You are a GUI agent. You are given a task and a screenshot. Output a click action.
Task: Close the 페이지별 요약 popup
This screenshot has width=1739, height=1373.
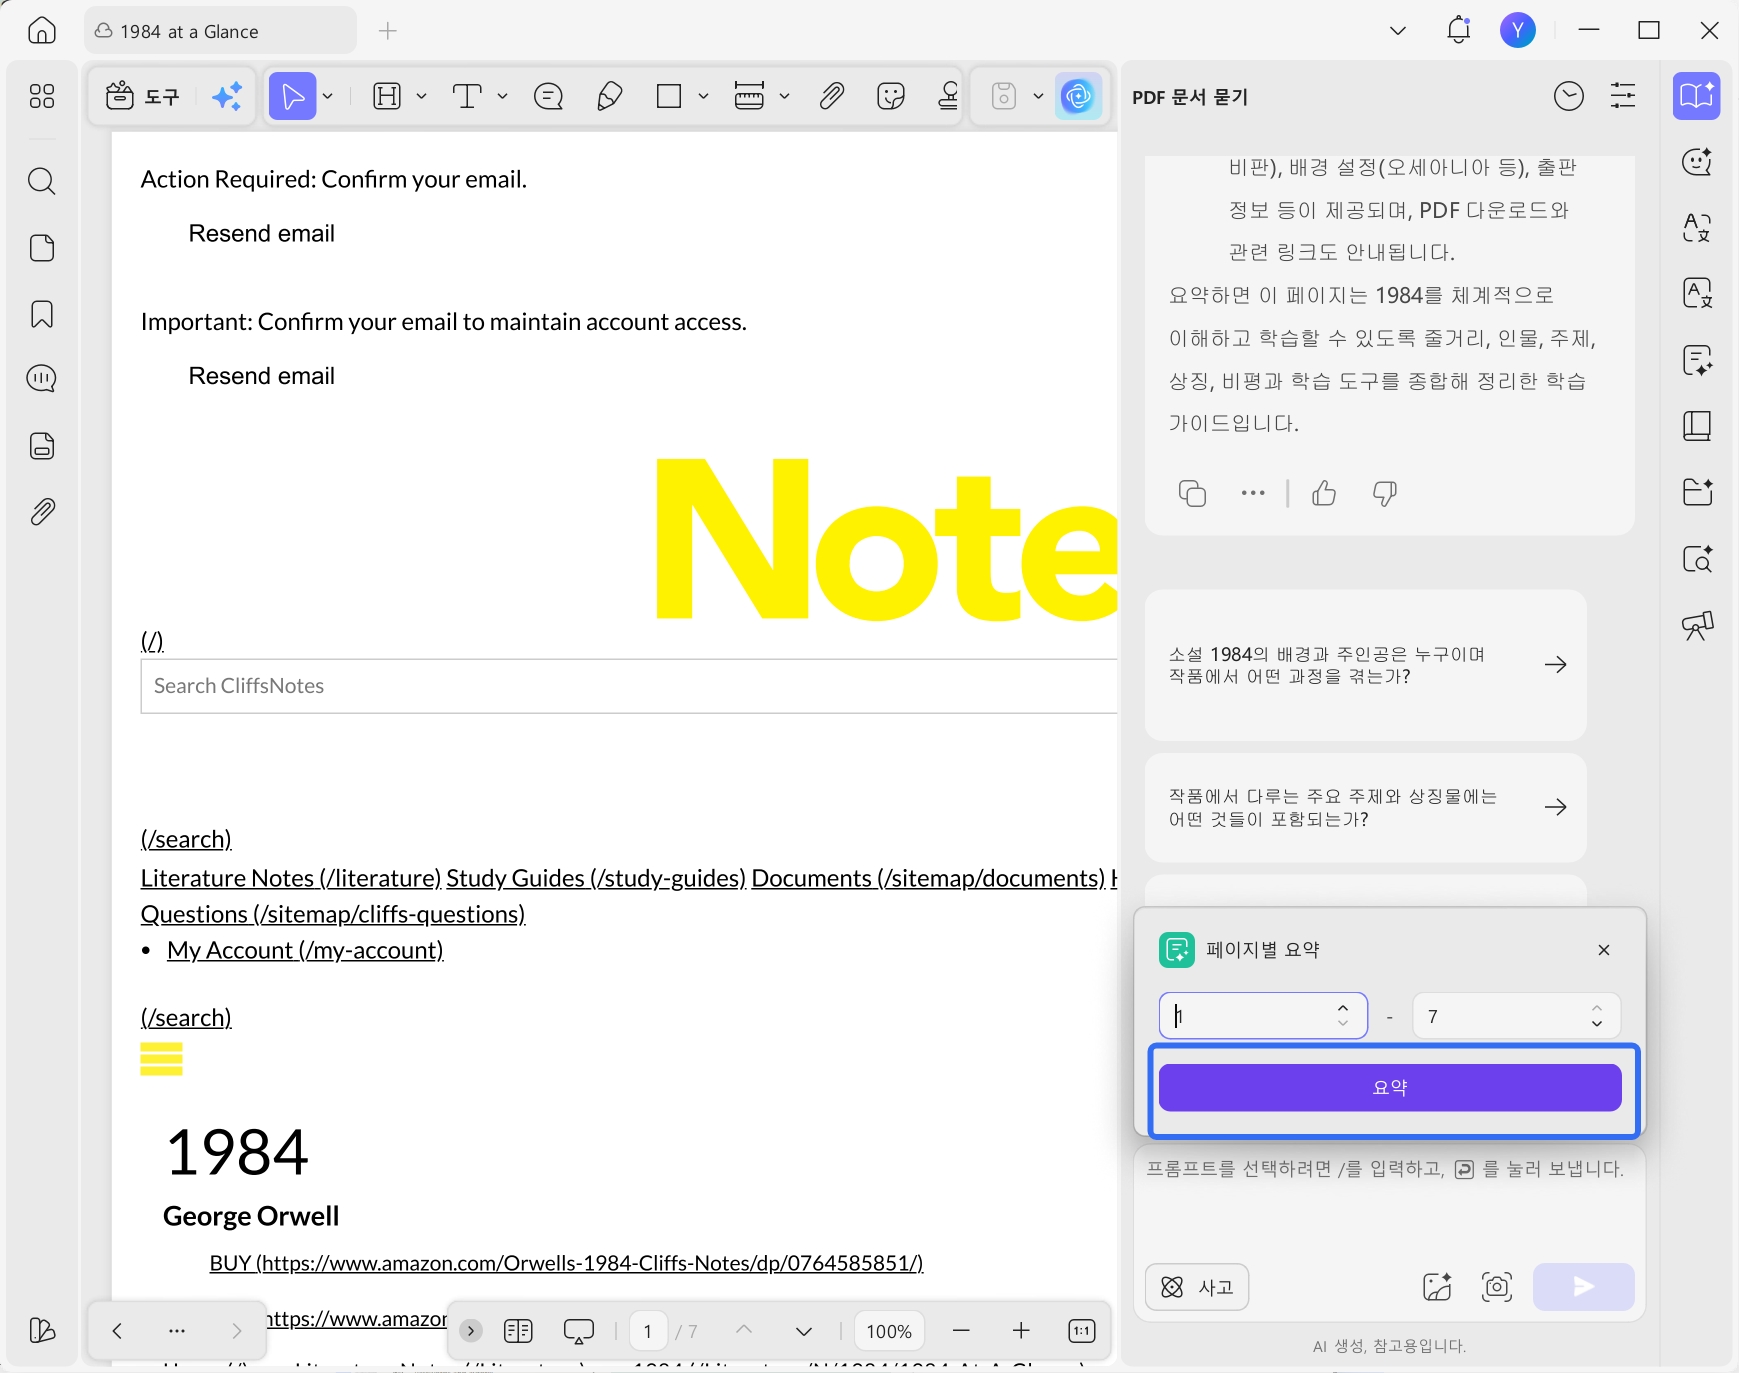coord(1604,950)
